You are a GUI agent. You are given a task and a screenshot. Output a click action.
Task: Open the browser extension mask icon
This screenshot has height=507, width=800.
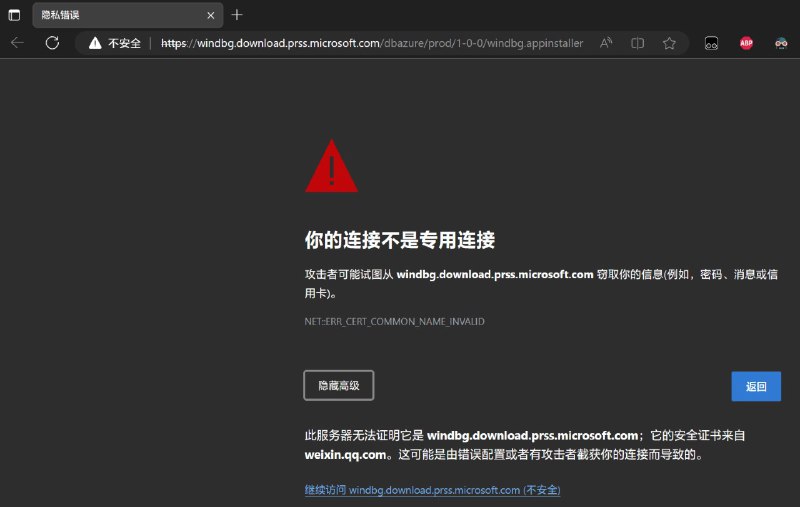point(711,43)
